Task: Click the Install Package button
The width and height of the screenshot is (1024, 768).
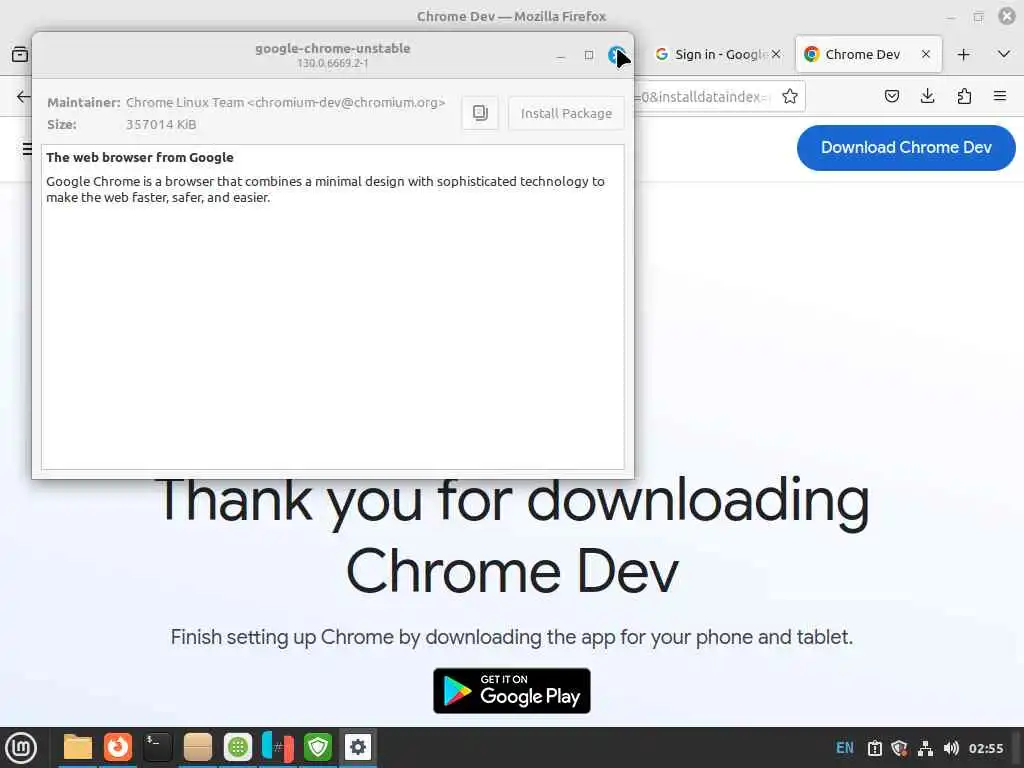Action: [x=566, y=113]
